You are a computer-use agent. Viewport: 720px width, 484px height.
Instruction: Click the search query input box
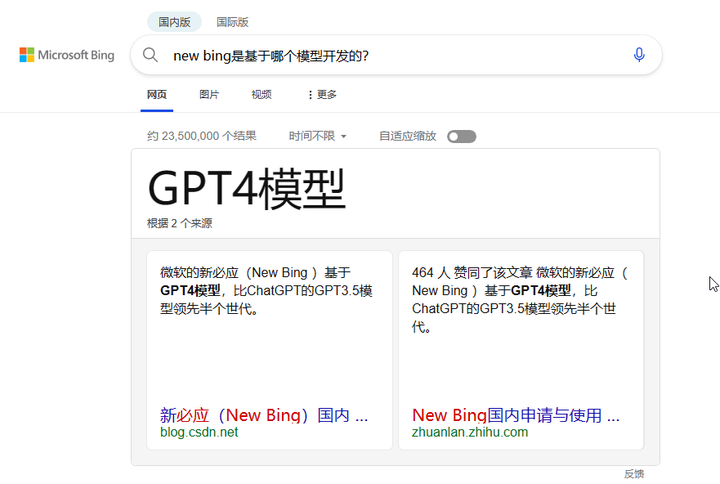396,55
